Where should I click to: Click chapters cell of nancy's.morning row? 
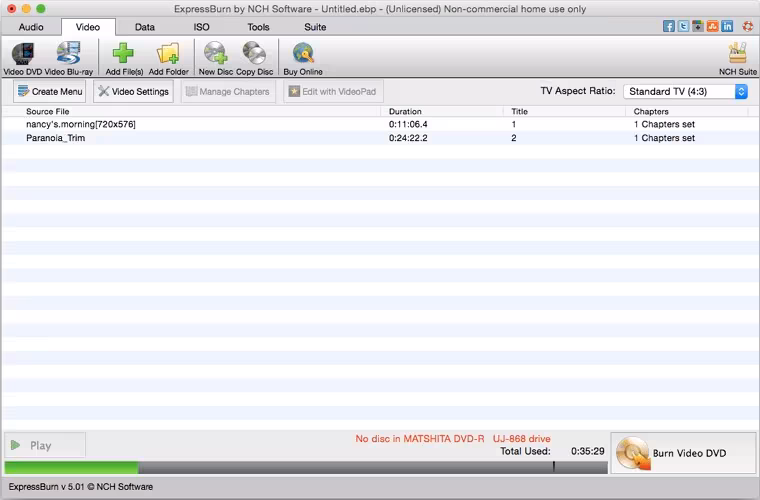pos(664,125)
